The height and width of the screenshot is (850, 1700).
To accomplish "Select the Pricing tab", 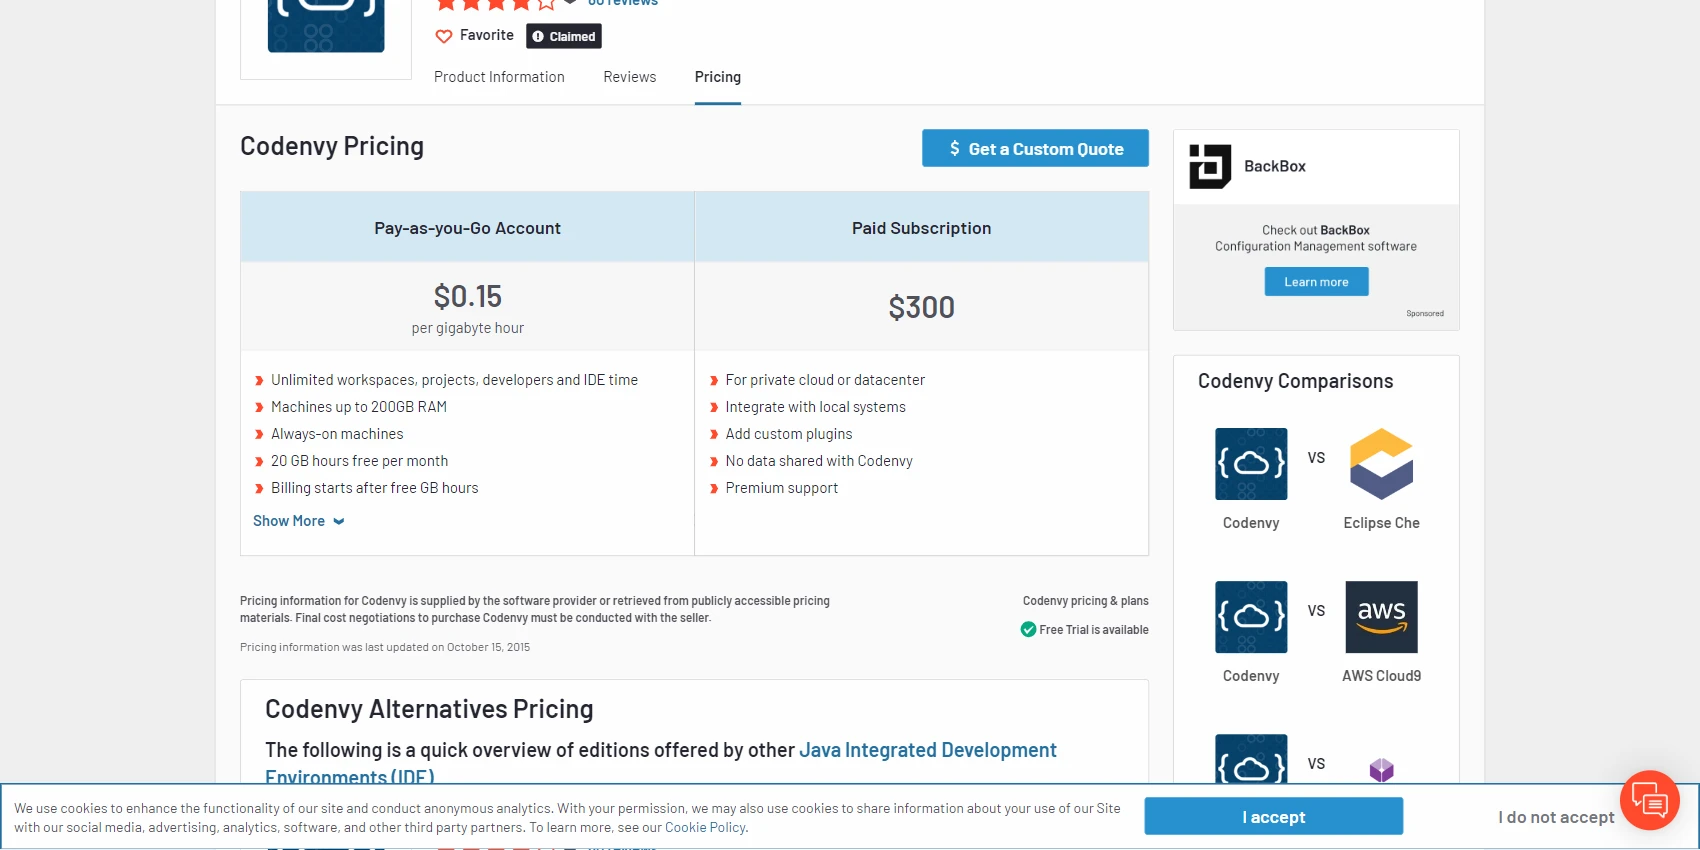I will coord(718,77).
